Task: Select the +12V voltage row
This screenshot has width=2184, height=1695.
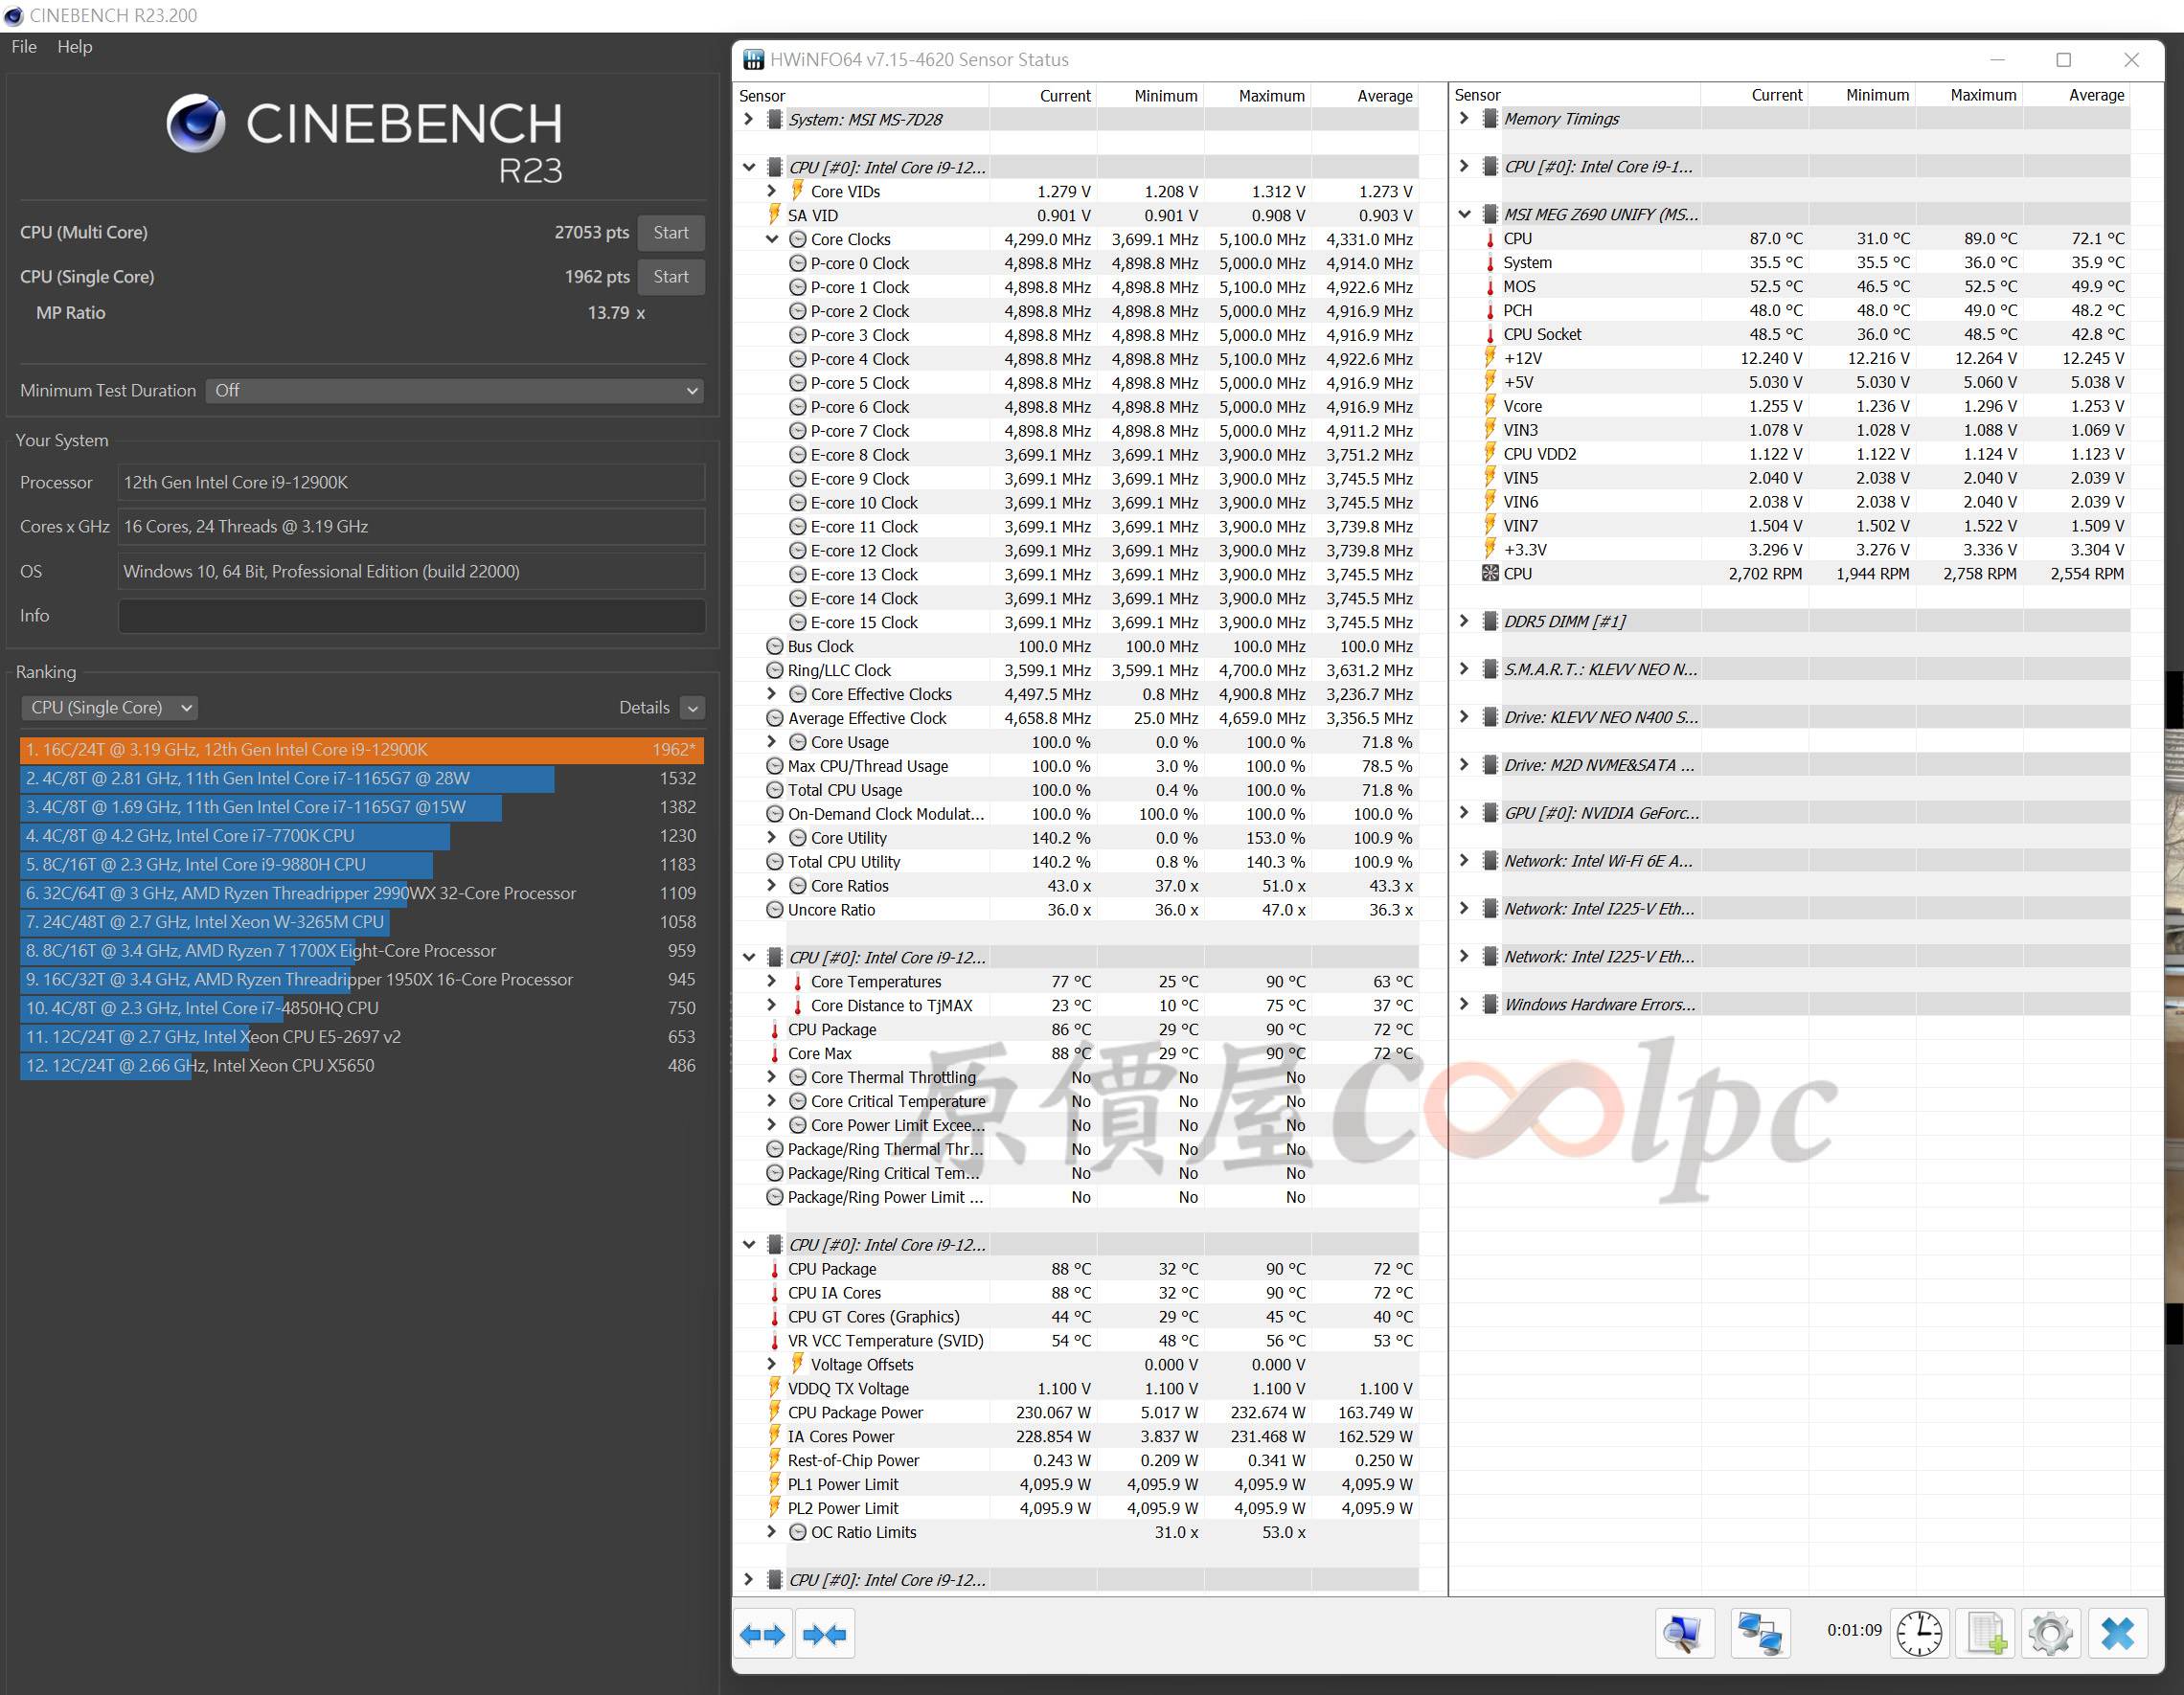Action: coord(1790,358)
